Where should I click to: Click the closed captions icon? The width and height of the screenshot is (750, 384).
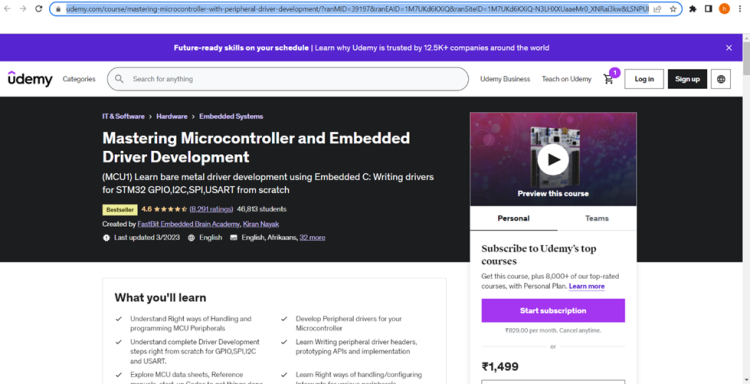233,238
